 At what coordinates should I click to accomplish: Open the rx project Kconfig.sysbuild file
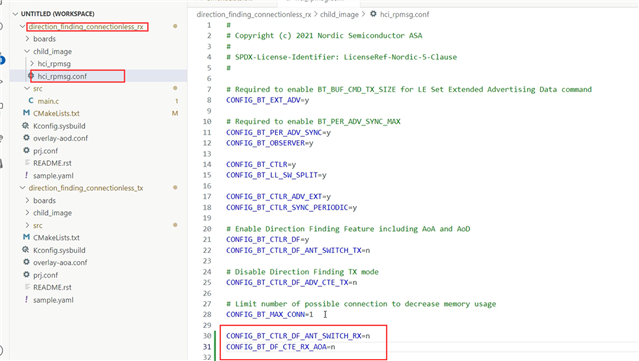(59, 126)
